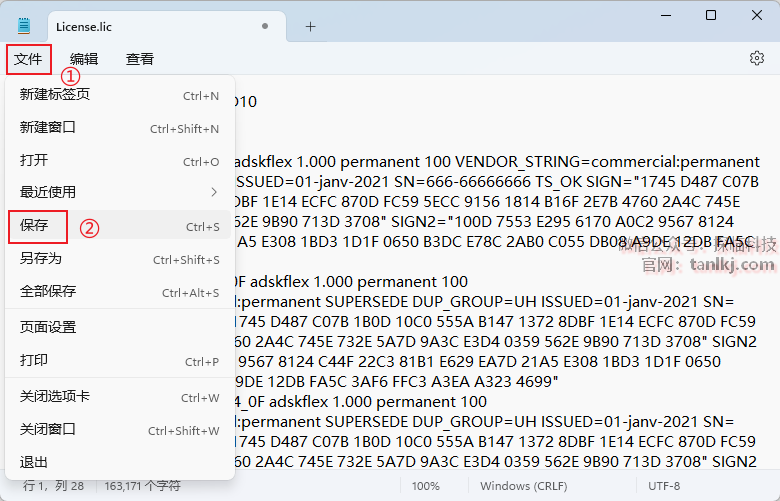Select 关闭窗口 menu entry
Viewport: 780px width, 501px height.
pyautogui.click(x=119, y=430)
